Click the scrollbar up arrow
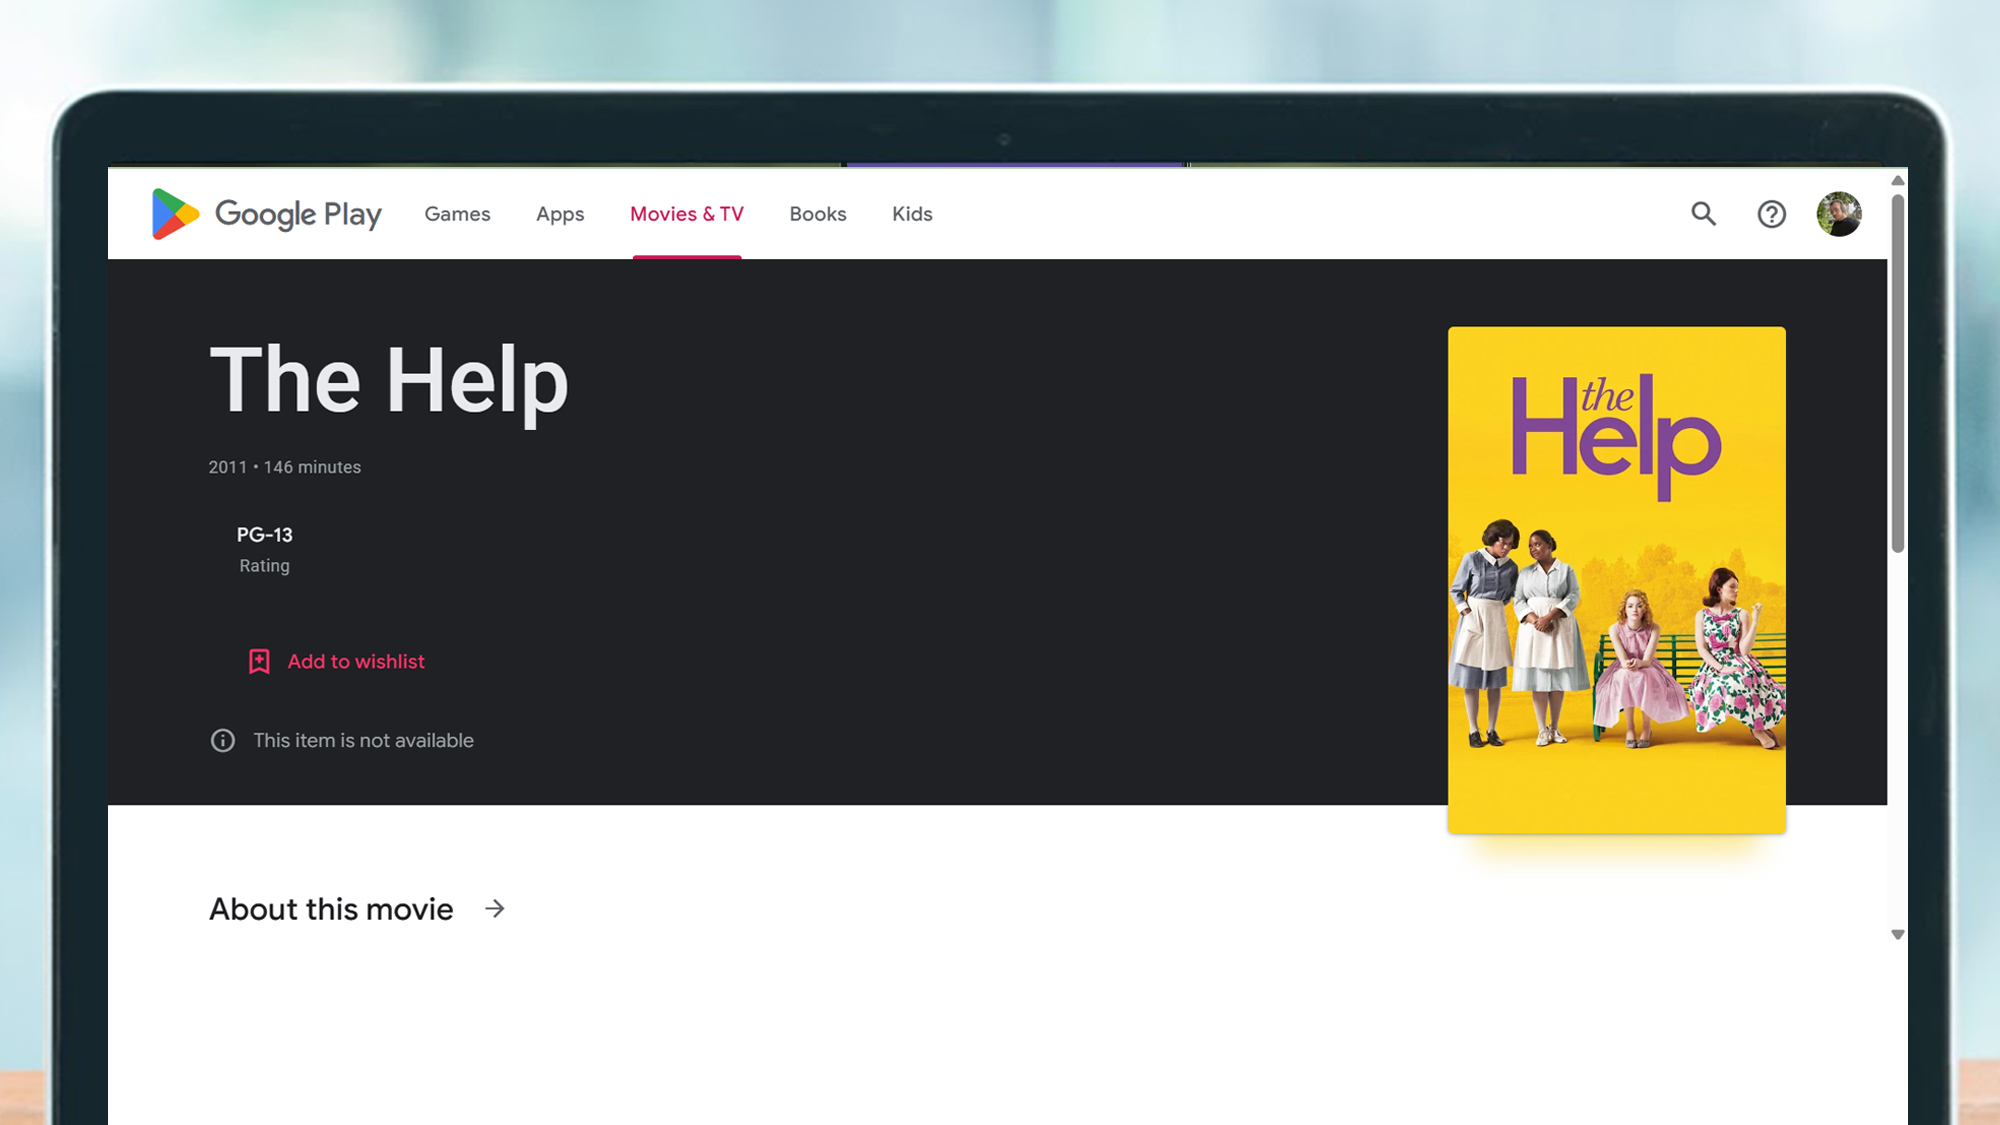The image size is (2000, 1125). [1896, 180]
